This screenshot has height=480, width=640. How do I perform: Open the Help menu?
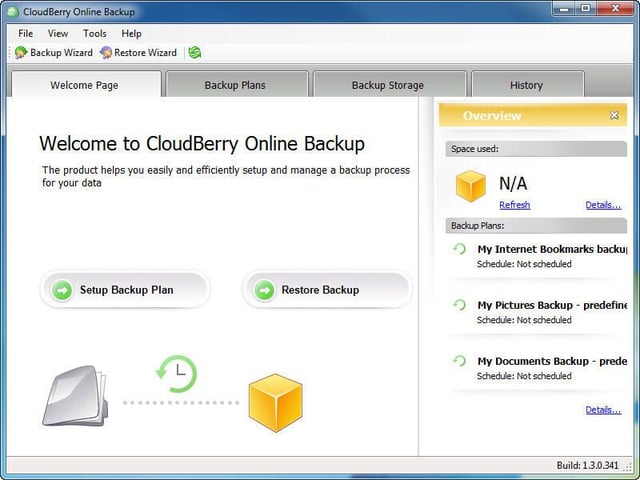[x=131, y=33]
